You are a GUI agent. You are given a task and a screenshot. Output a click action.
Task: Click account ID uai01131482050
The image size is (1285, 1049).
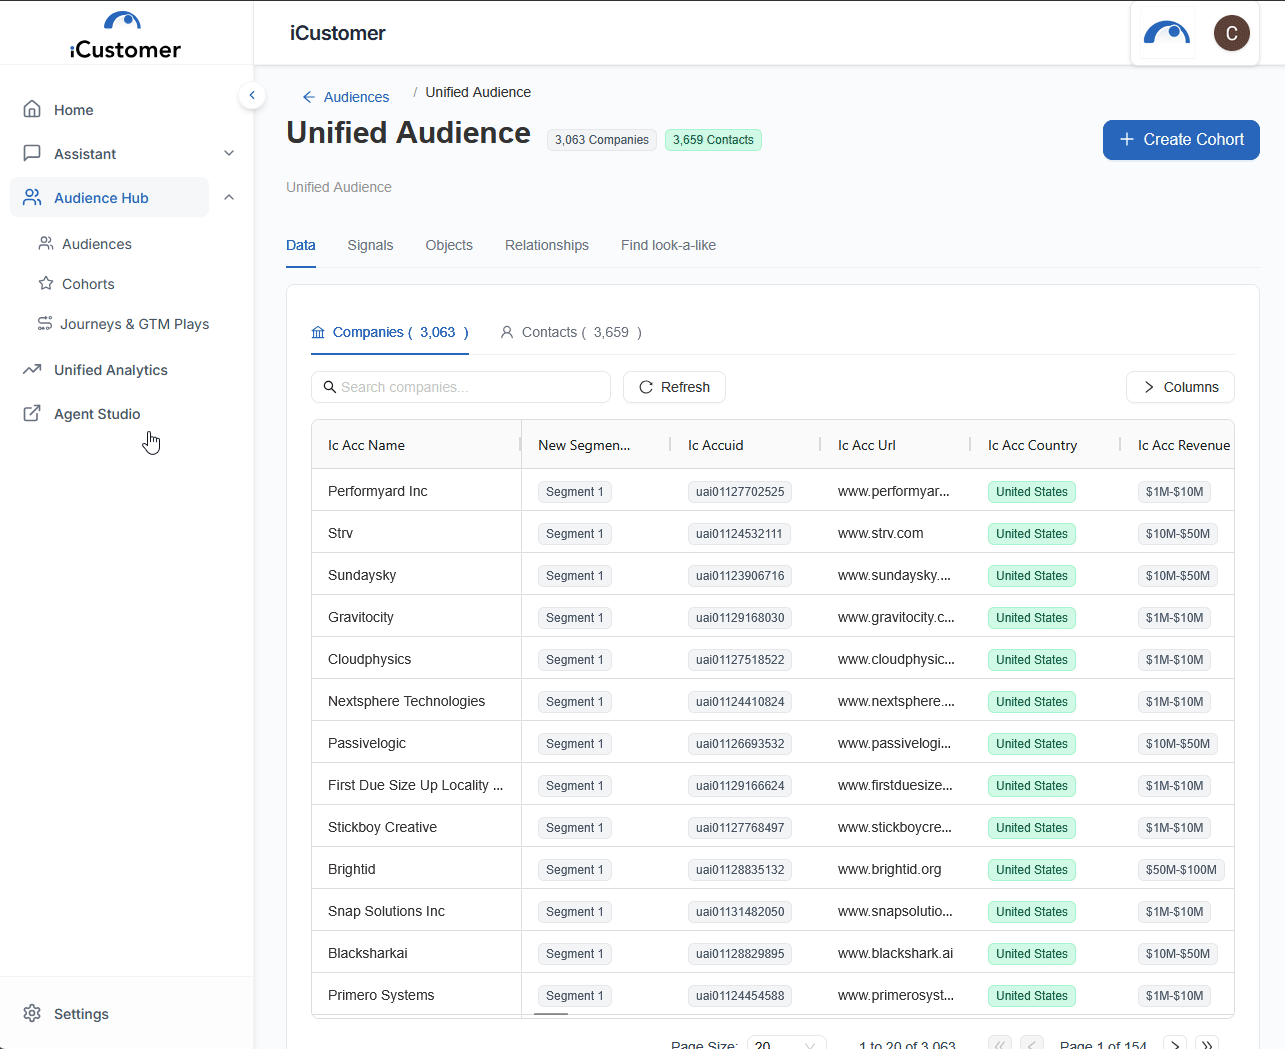coord(740,912)
